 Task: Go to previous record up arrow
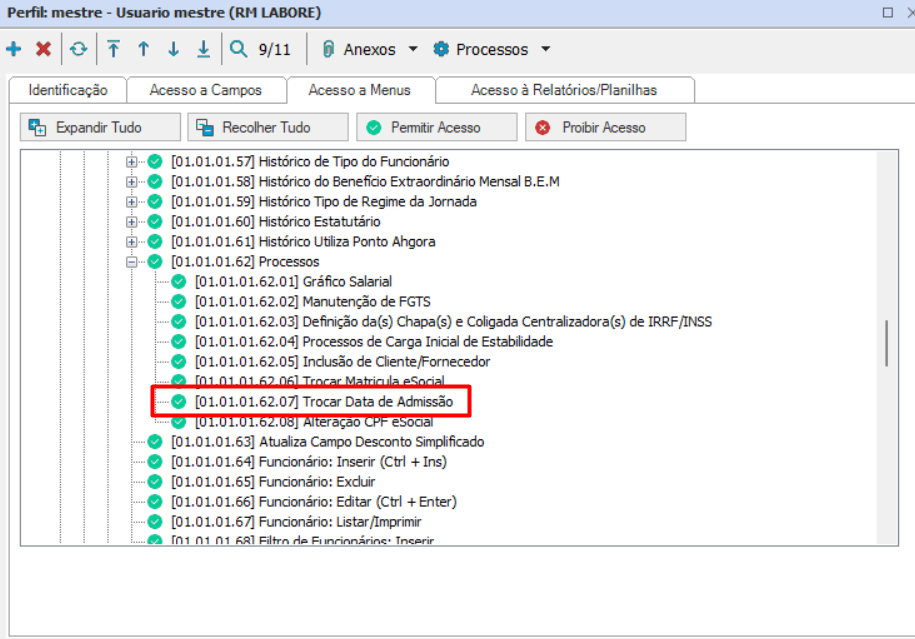(144, 49)
